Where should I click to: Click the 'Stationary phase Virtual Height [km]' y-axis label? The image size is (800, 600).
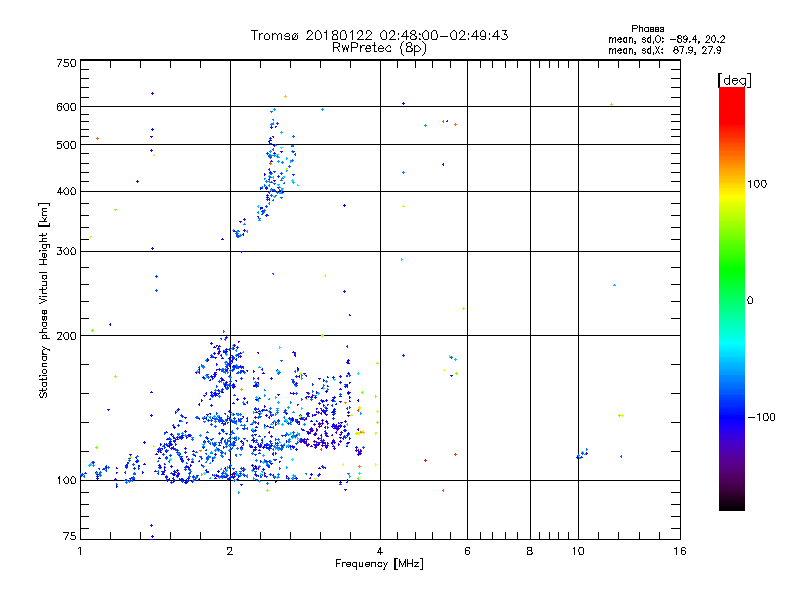coord(43,300)
